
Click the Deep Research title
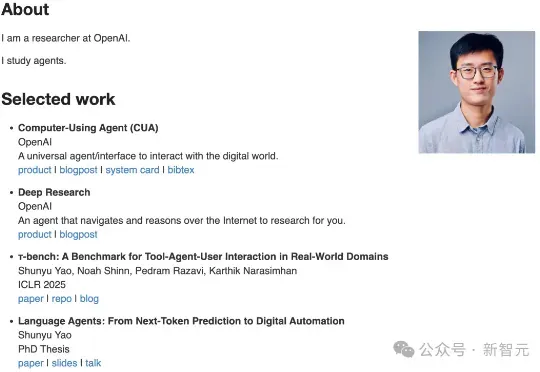54,192
